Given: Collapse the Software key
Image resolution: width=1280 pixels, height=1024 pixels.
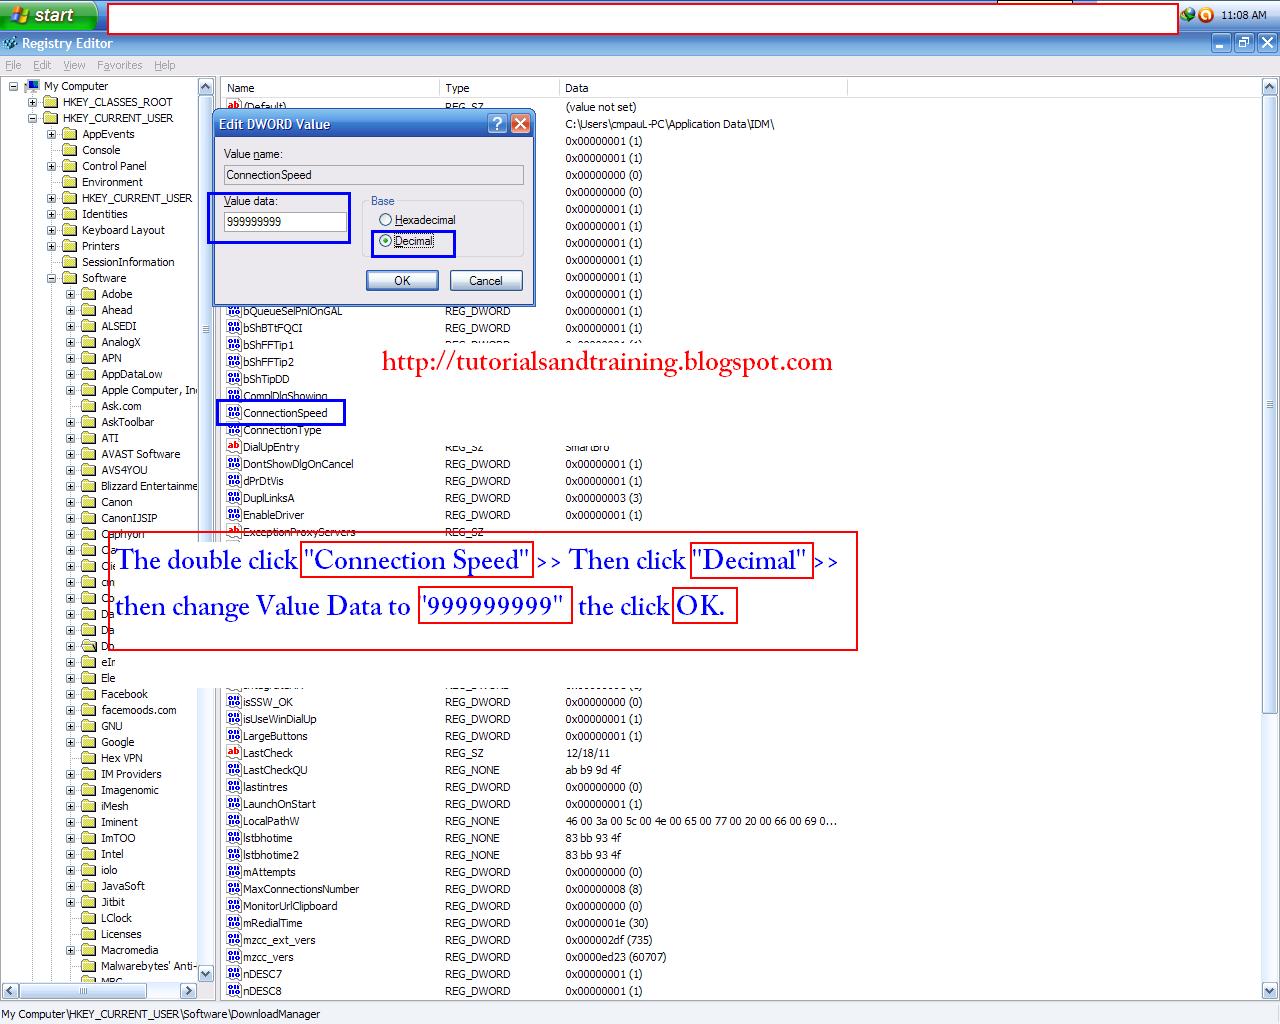Looking at the screenshot, I should coord(52,278).
